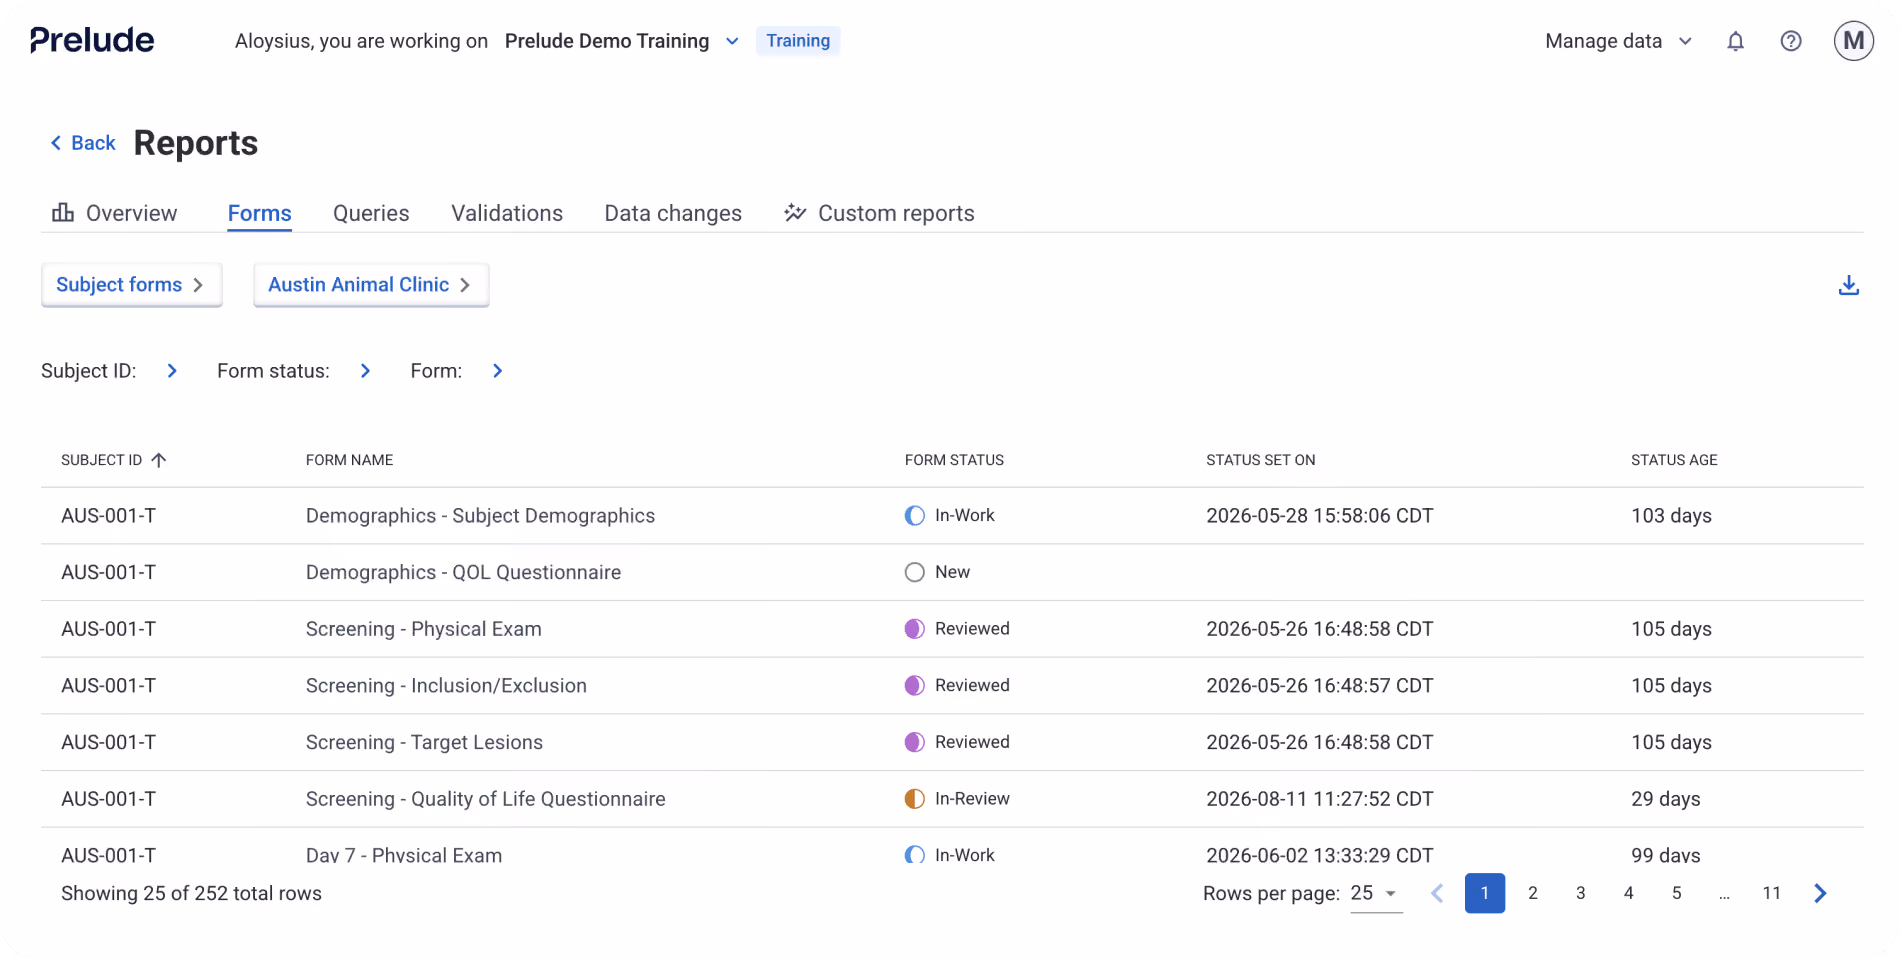Go to page 4

pos(1628,893)
